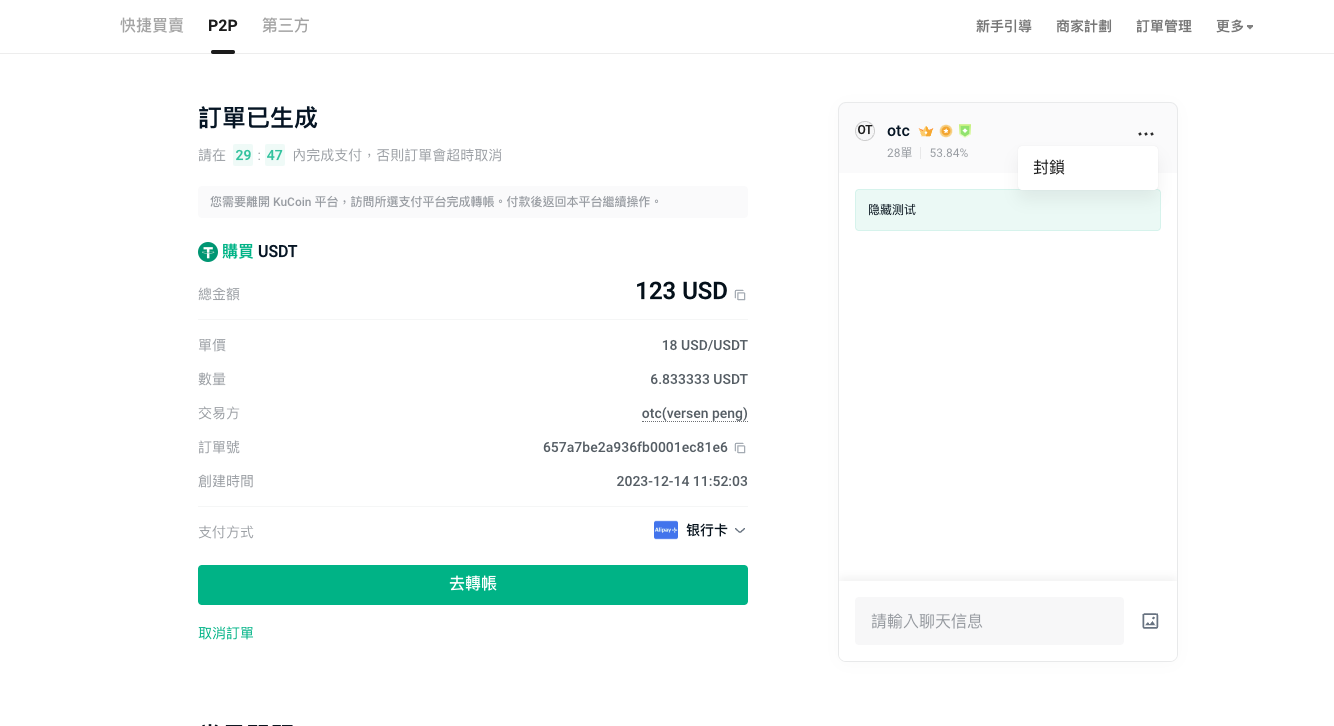Screen dimensions: 1334x726
Task: Click the 購買 USDT label
Action: tap(260, 252)
